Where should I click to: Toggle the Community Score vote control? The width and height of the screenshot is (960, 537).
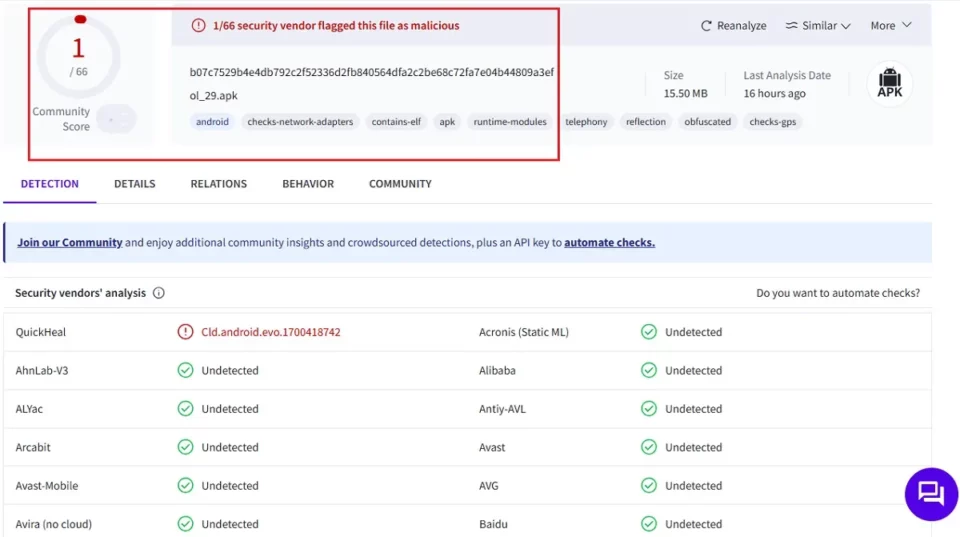tap(116, 119)
